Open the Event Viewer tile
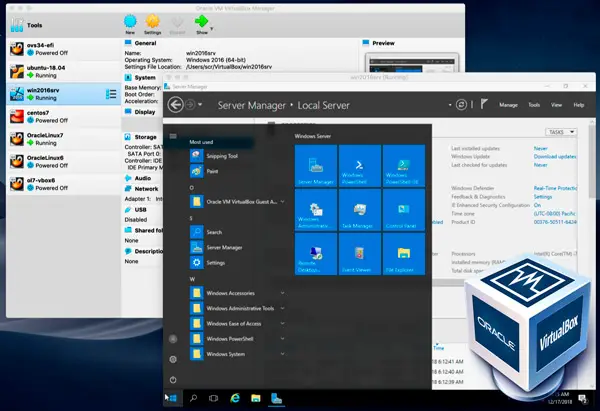This screenshot has width=600, height=411. 358,256
